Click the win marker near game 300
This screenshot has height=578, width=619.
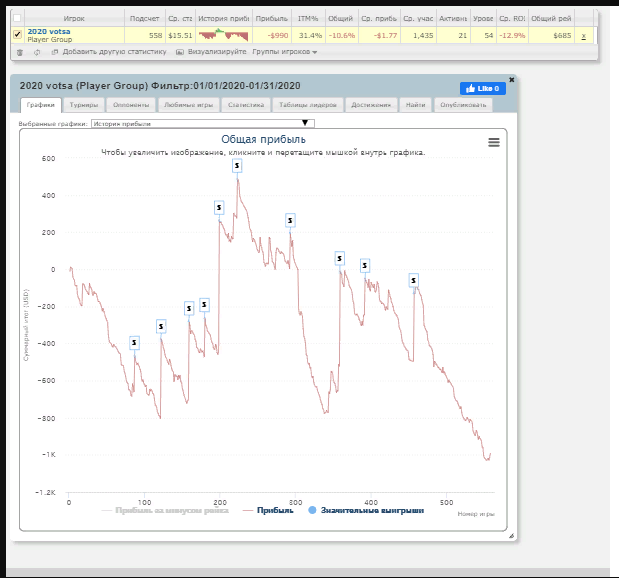(x=290, y=220)
